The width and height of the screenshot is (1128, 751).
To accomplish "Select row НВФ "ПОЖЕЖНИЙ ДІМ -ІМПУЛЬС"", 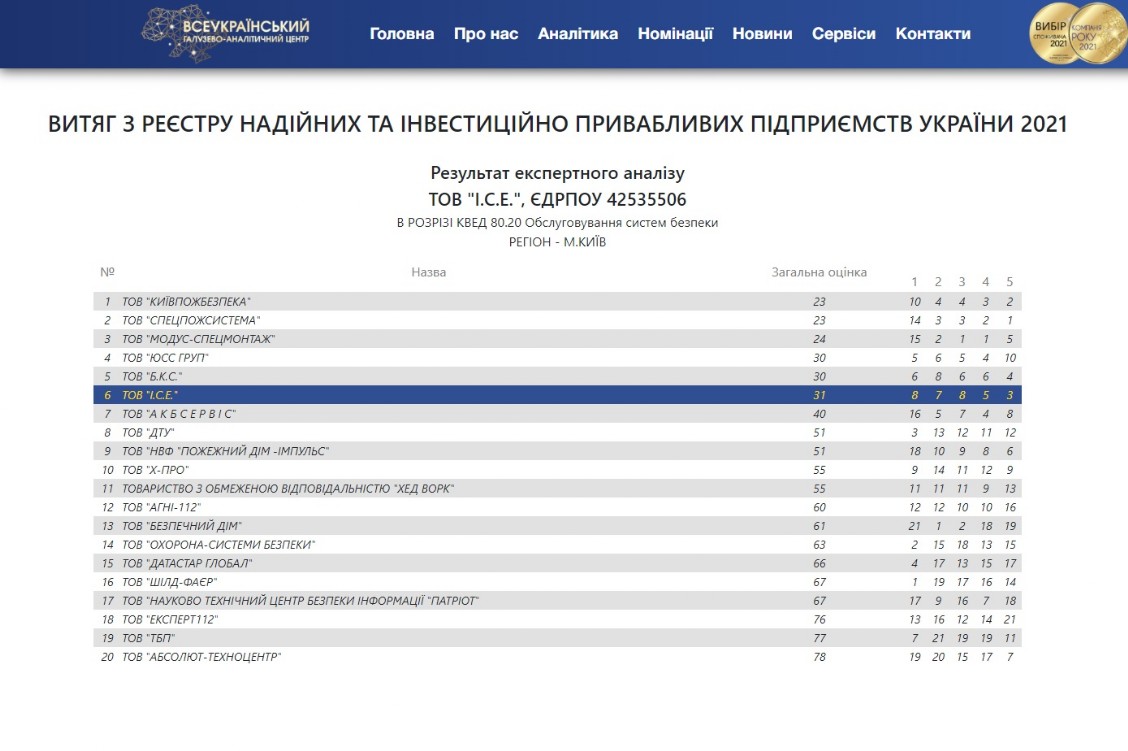I will tap(558, 451).
